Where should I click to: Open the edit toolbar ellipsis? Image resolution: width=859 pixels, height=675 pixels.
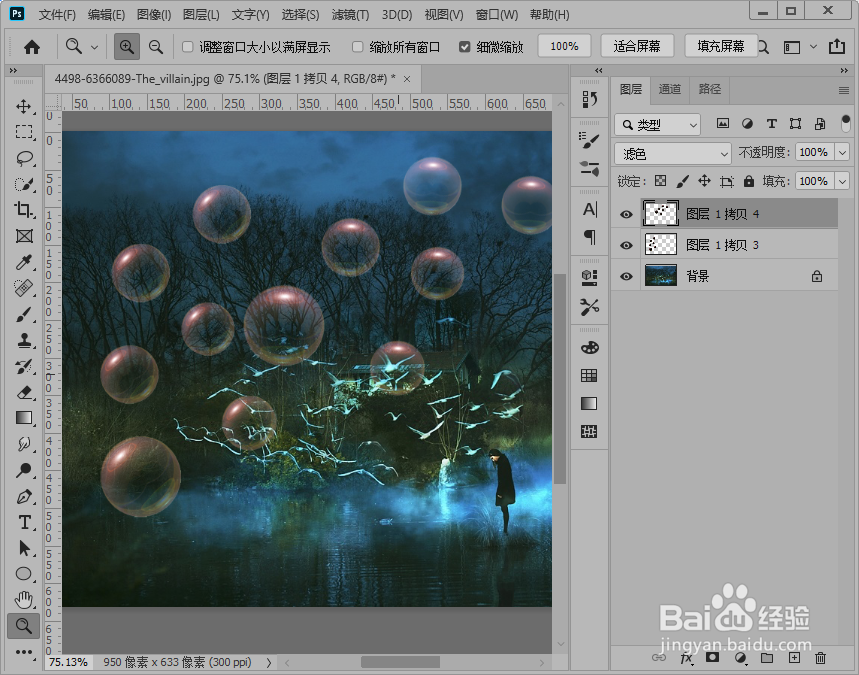tap(24, 652)
